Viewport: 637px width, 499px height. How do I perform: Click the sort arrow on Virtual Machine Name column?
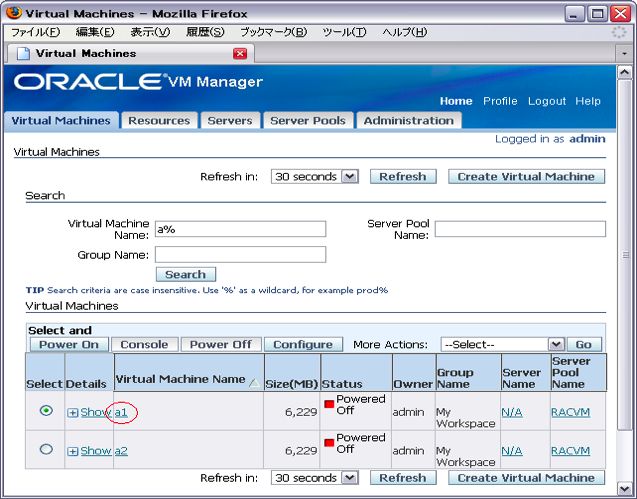(x=254, y=382)
